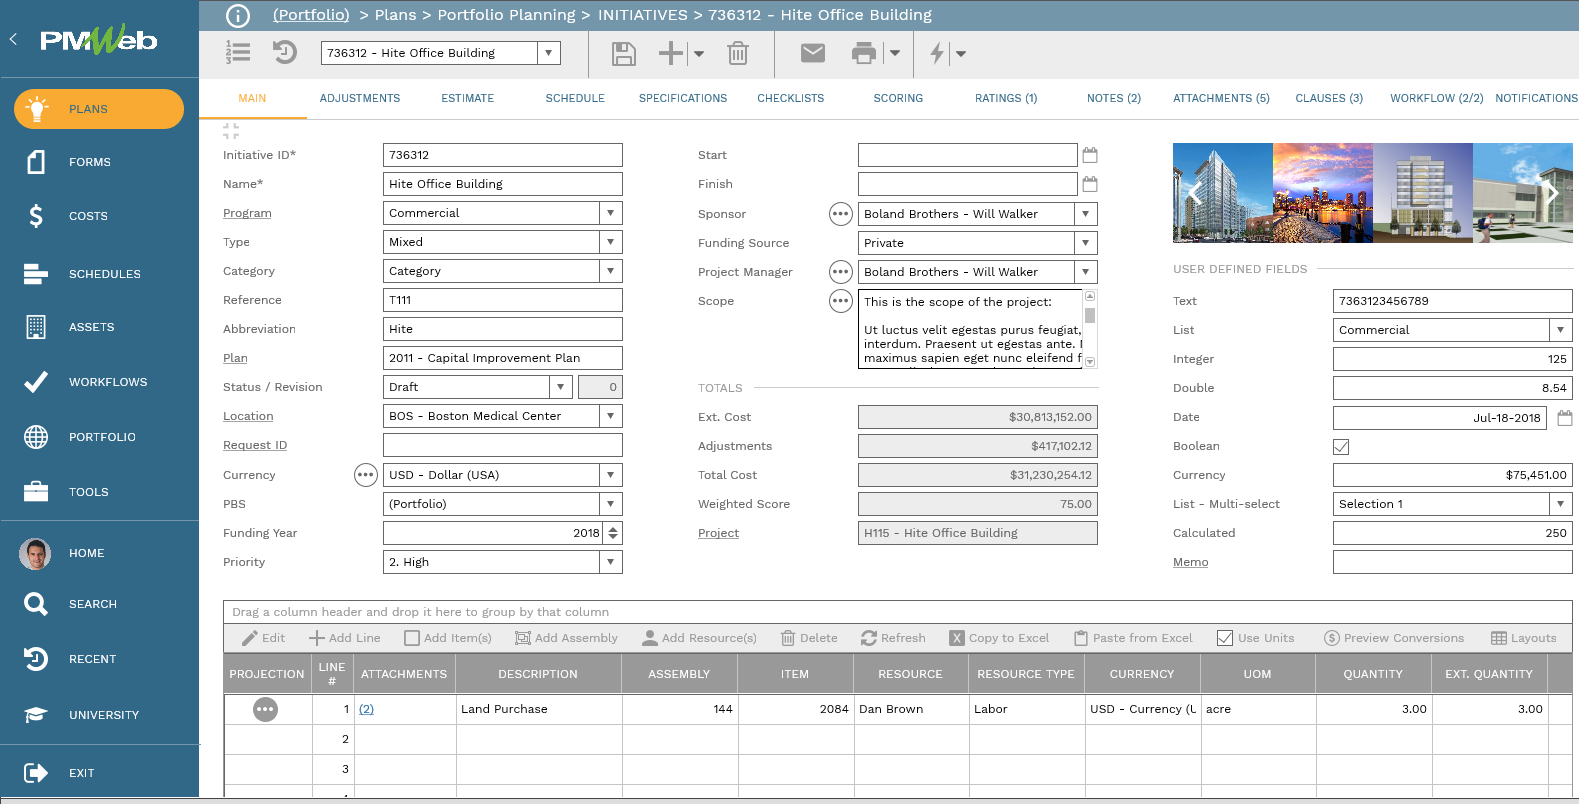Open the SCORING tab
The width and height of the screenshot is (1579, 804).
(x=898, y=98)
